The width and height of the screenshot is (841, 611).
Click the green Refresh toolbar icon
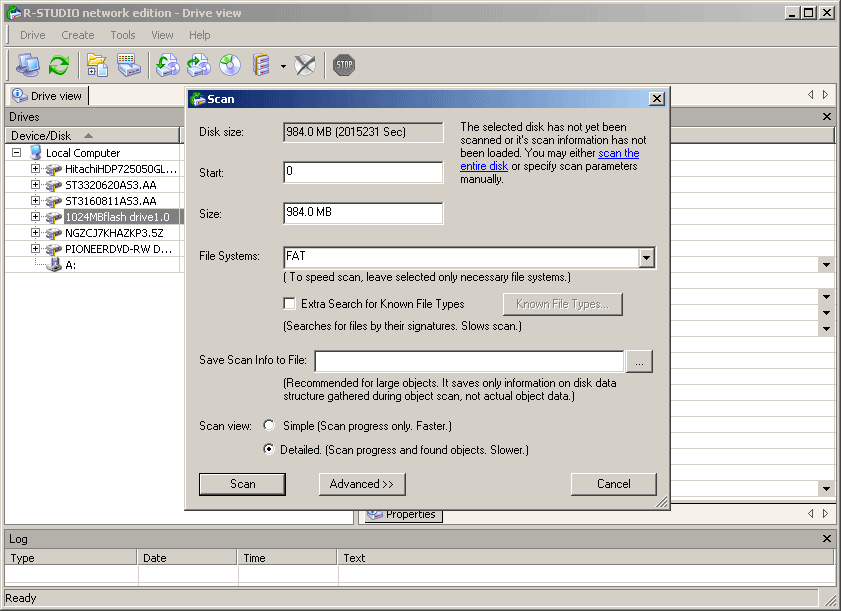click(58, 65)
